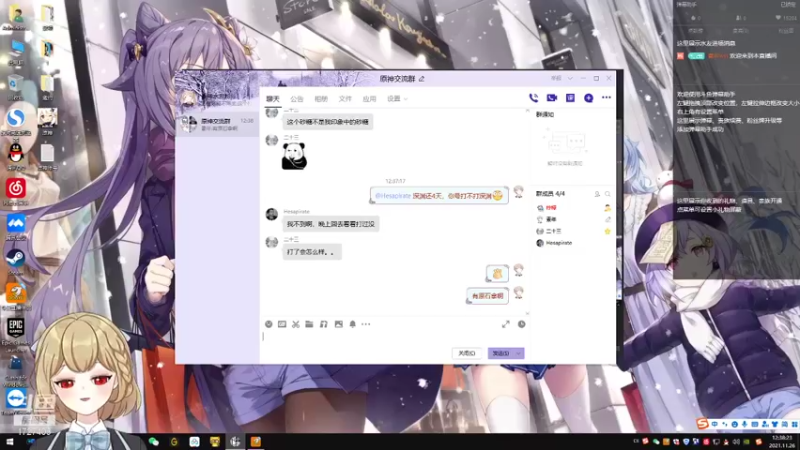Open the dropdown chevron in the window title bar
800x450 pixels.
click(x=570, y=79)
